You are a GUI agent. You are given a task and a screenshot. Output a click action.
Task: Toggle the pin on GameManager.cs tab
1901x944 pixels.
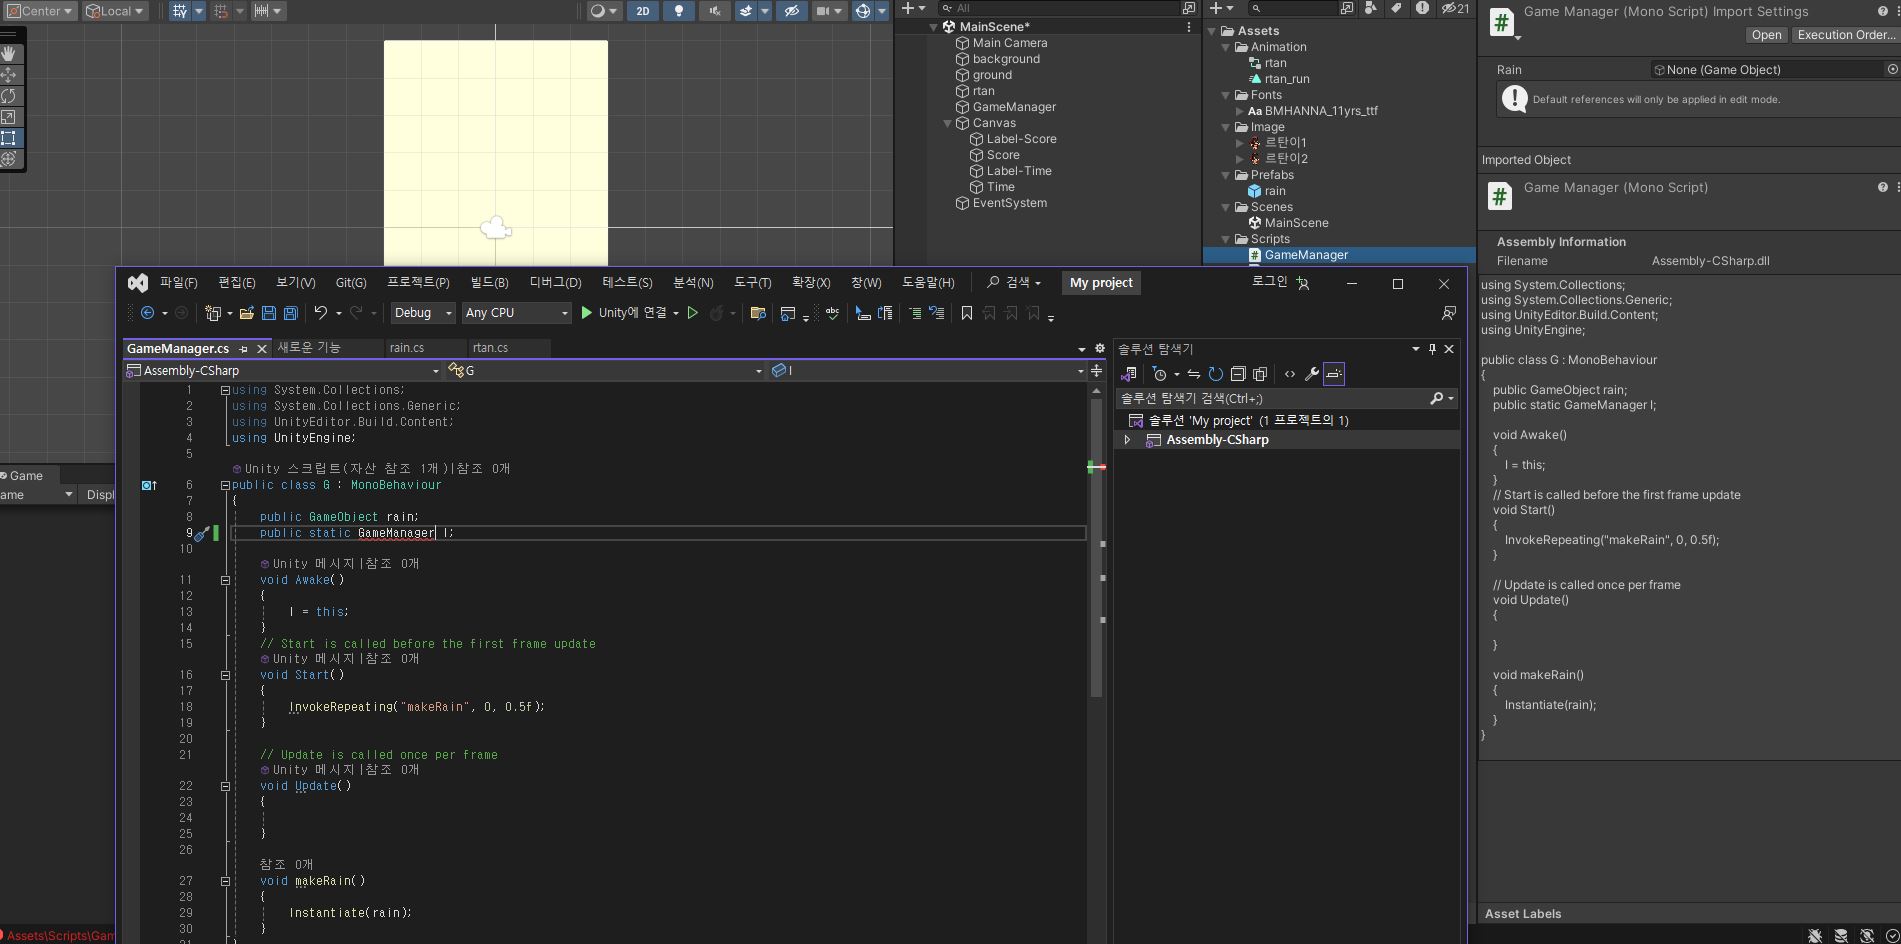click(x=243, y=349)
